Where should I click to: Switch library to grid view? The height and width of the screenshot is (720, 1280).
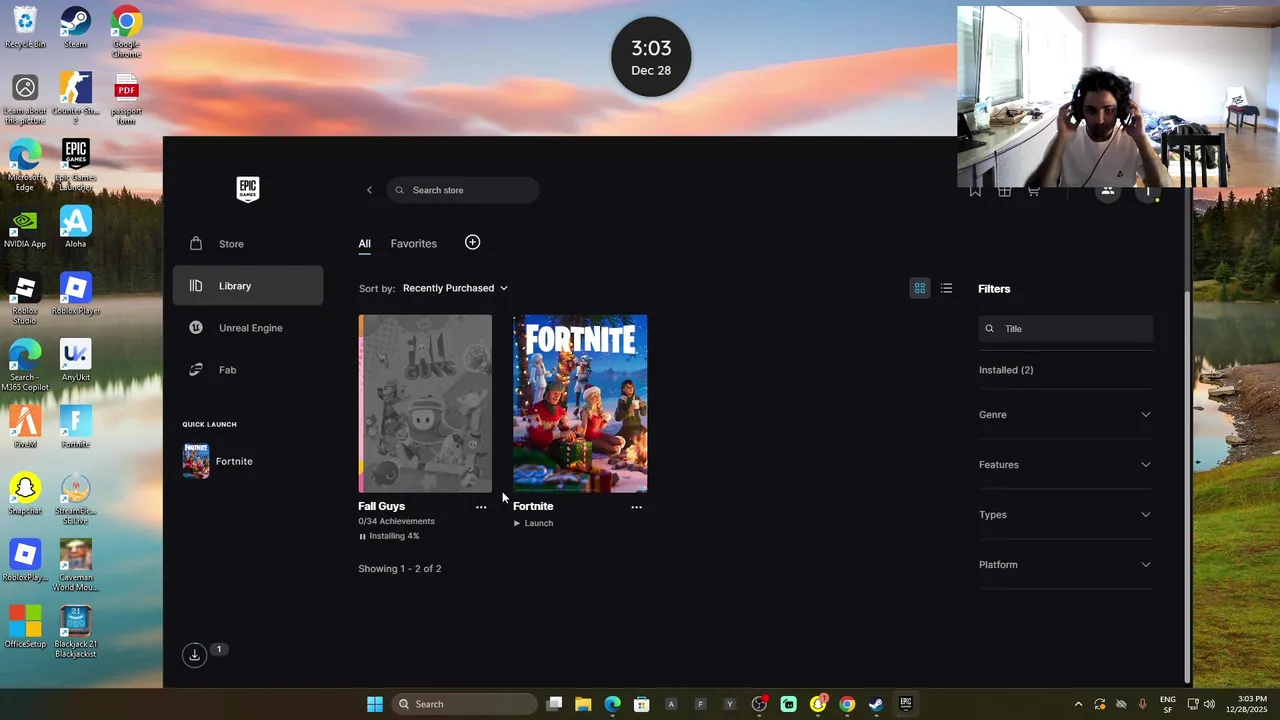point(920,288)
